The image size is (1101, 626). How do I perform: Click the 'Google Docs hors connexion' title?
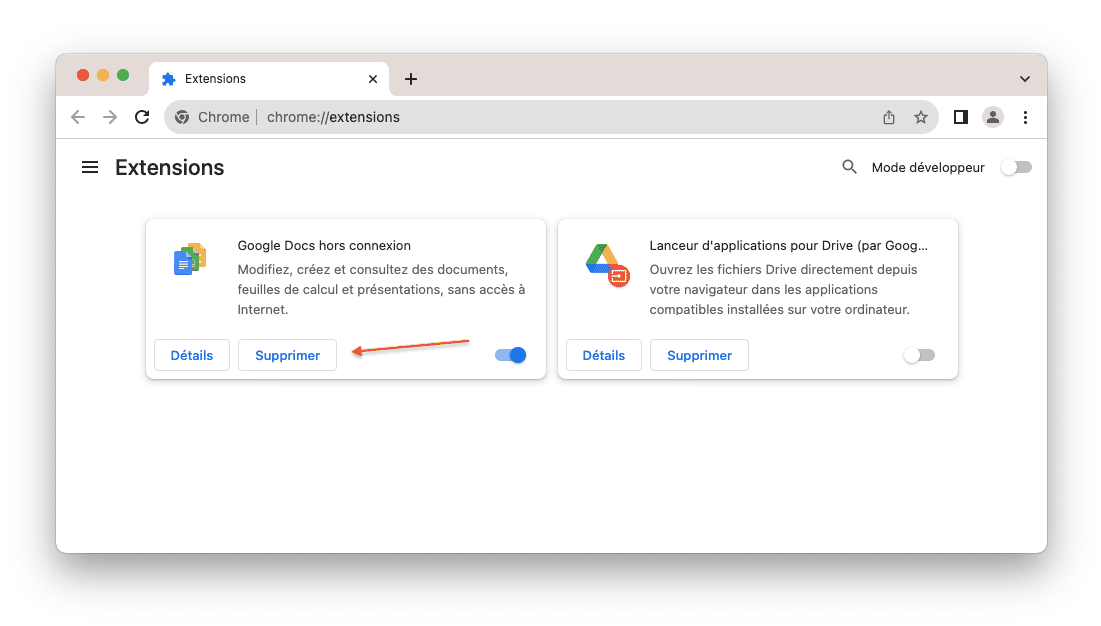point(324,246)
